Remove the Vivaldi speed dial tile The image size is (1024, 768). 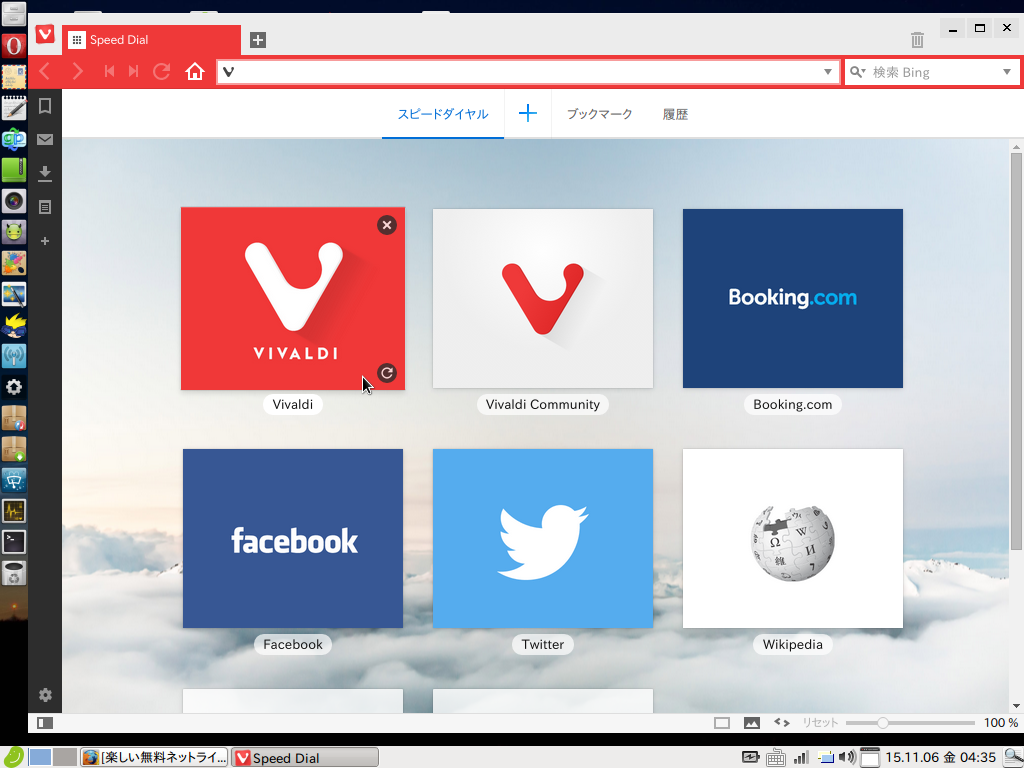click(x=387, y=225)
